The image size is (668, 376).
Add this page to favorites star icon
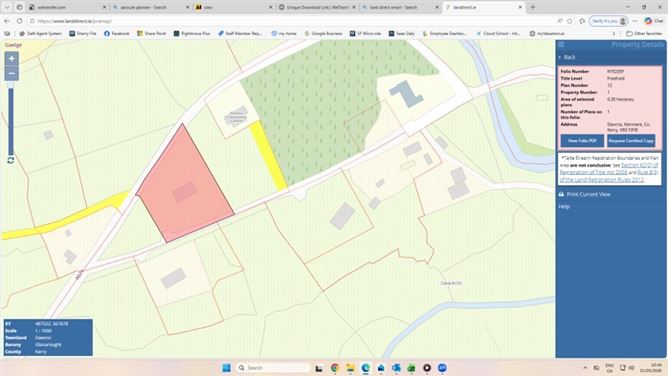point(570,21)
